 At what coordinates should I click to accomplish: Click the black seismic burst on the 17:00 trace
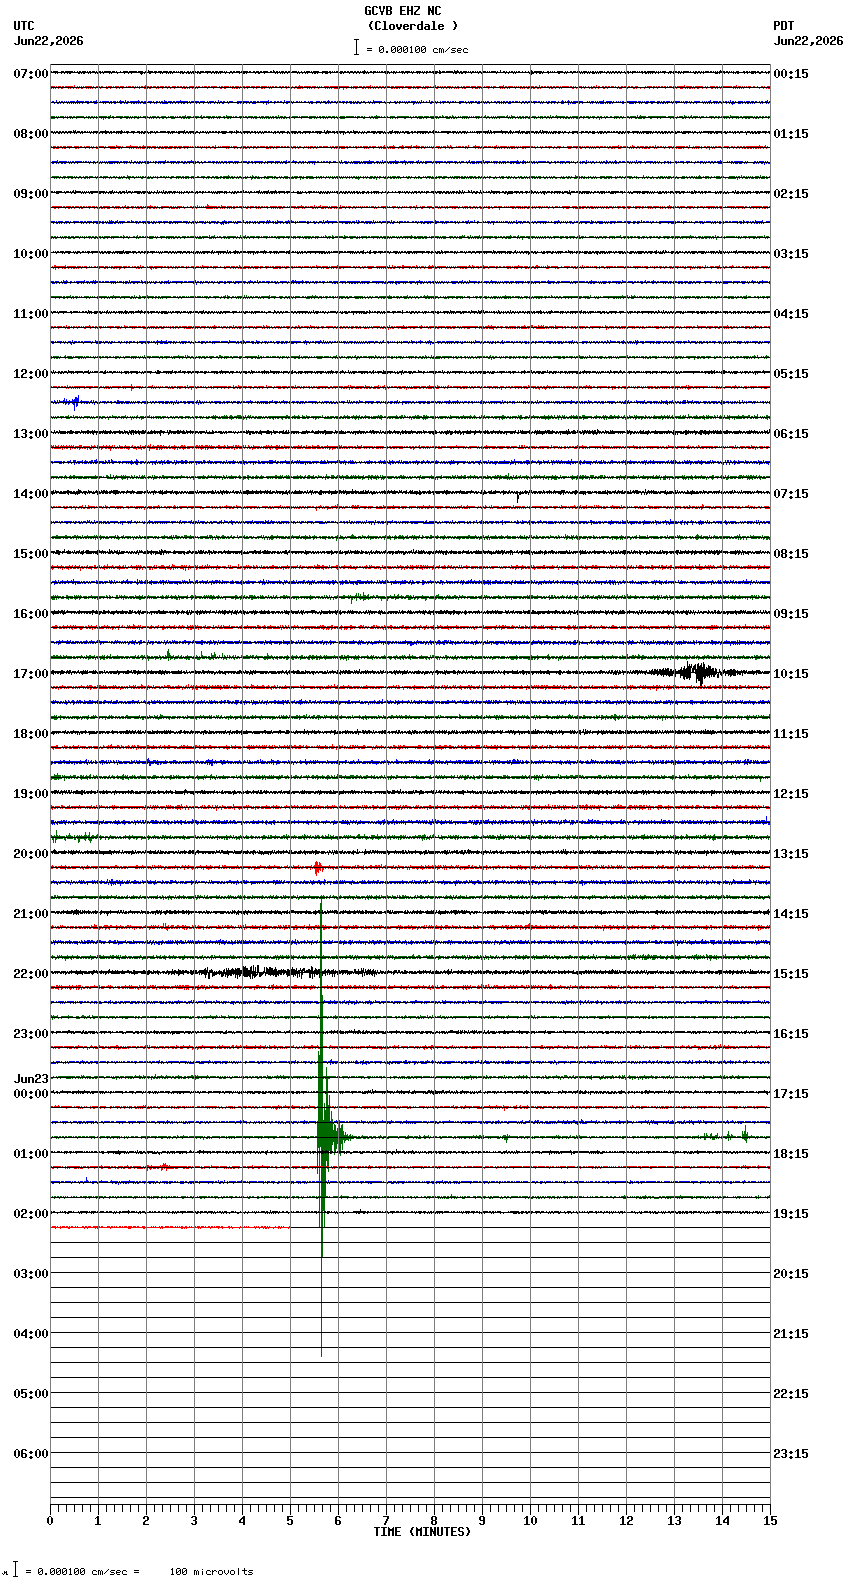697,672
